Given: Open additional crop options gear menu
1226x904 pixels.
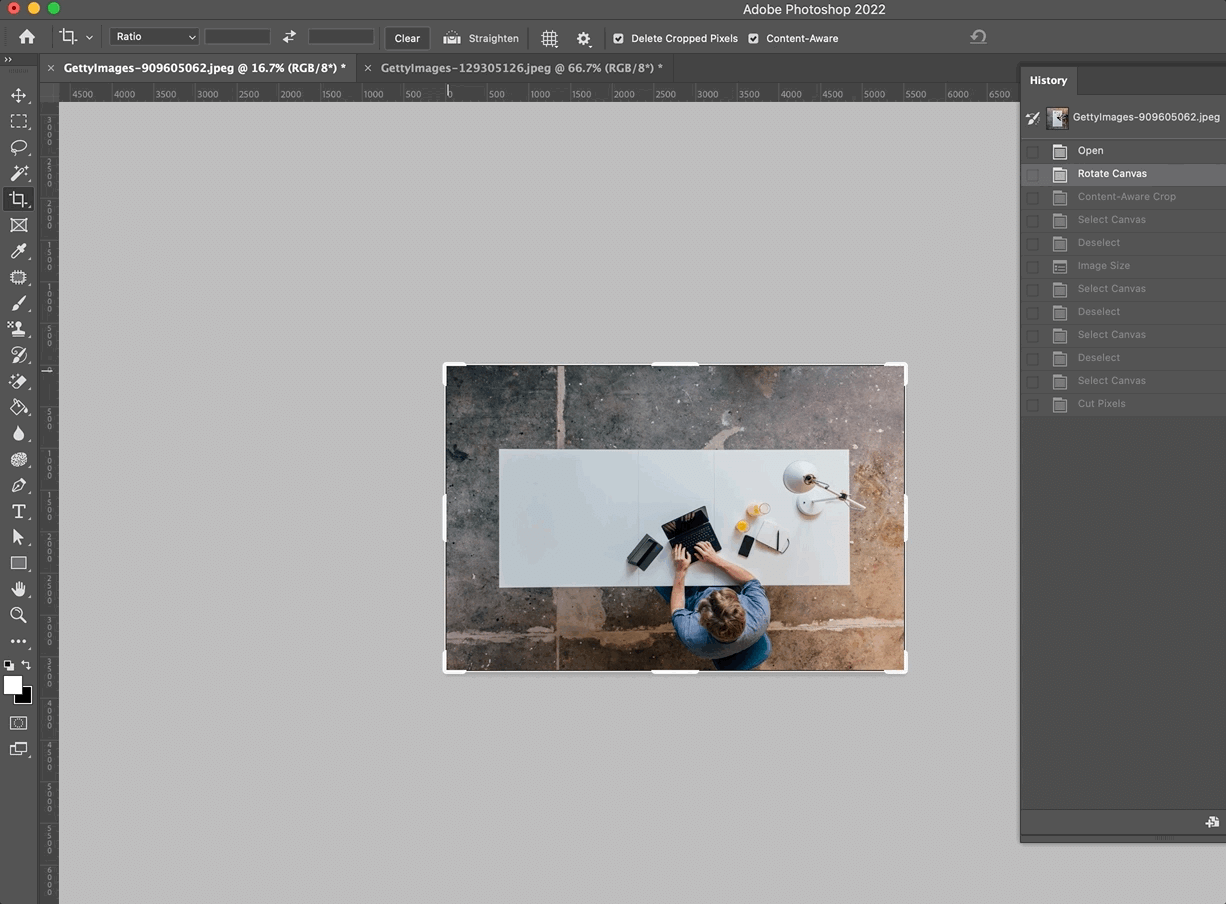Looking at the screenshot, I should click(584, 38).
